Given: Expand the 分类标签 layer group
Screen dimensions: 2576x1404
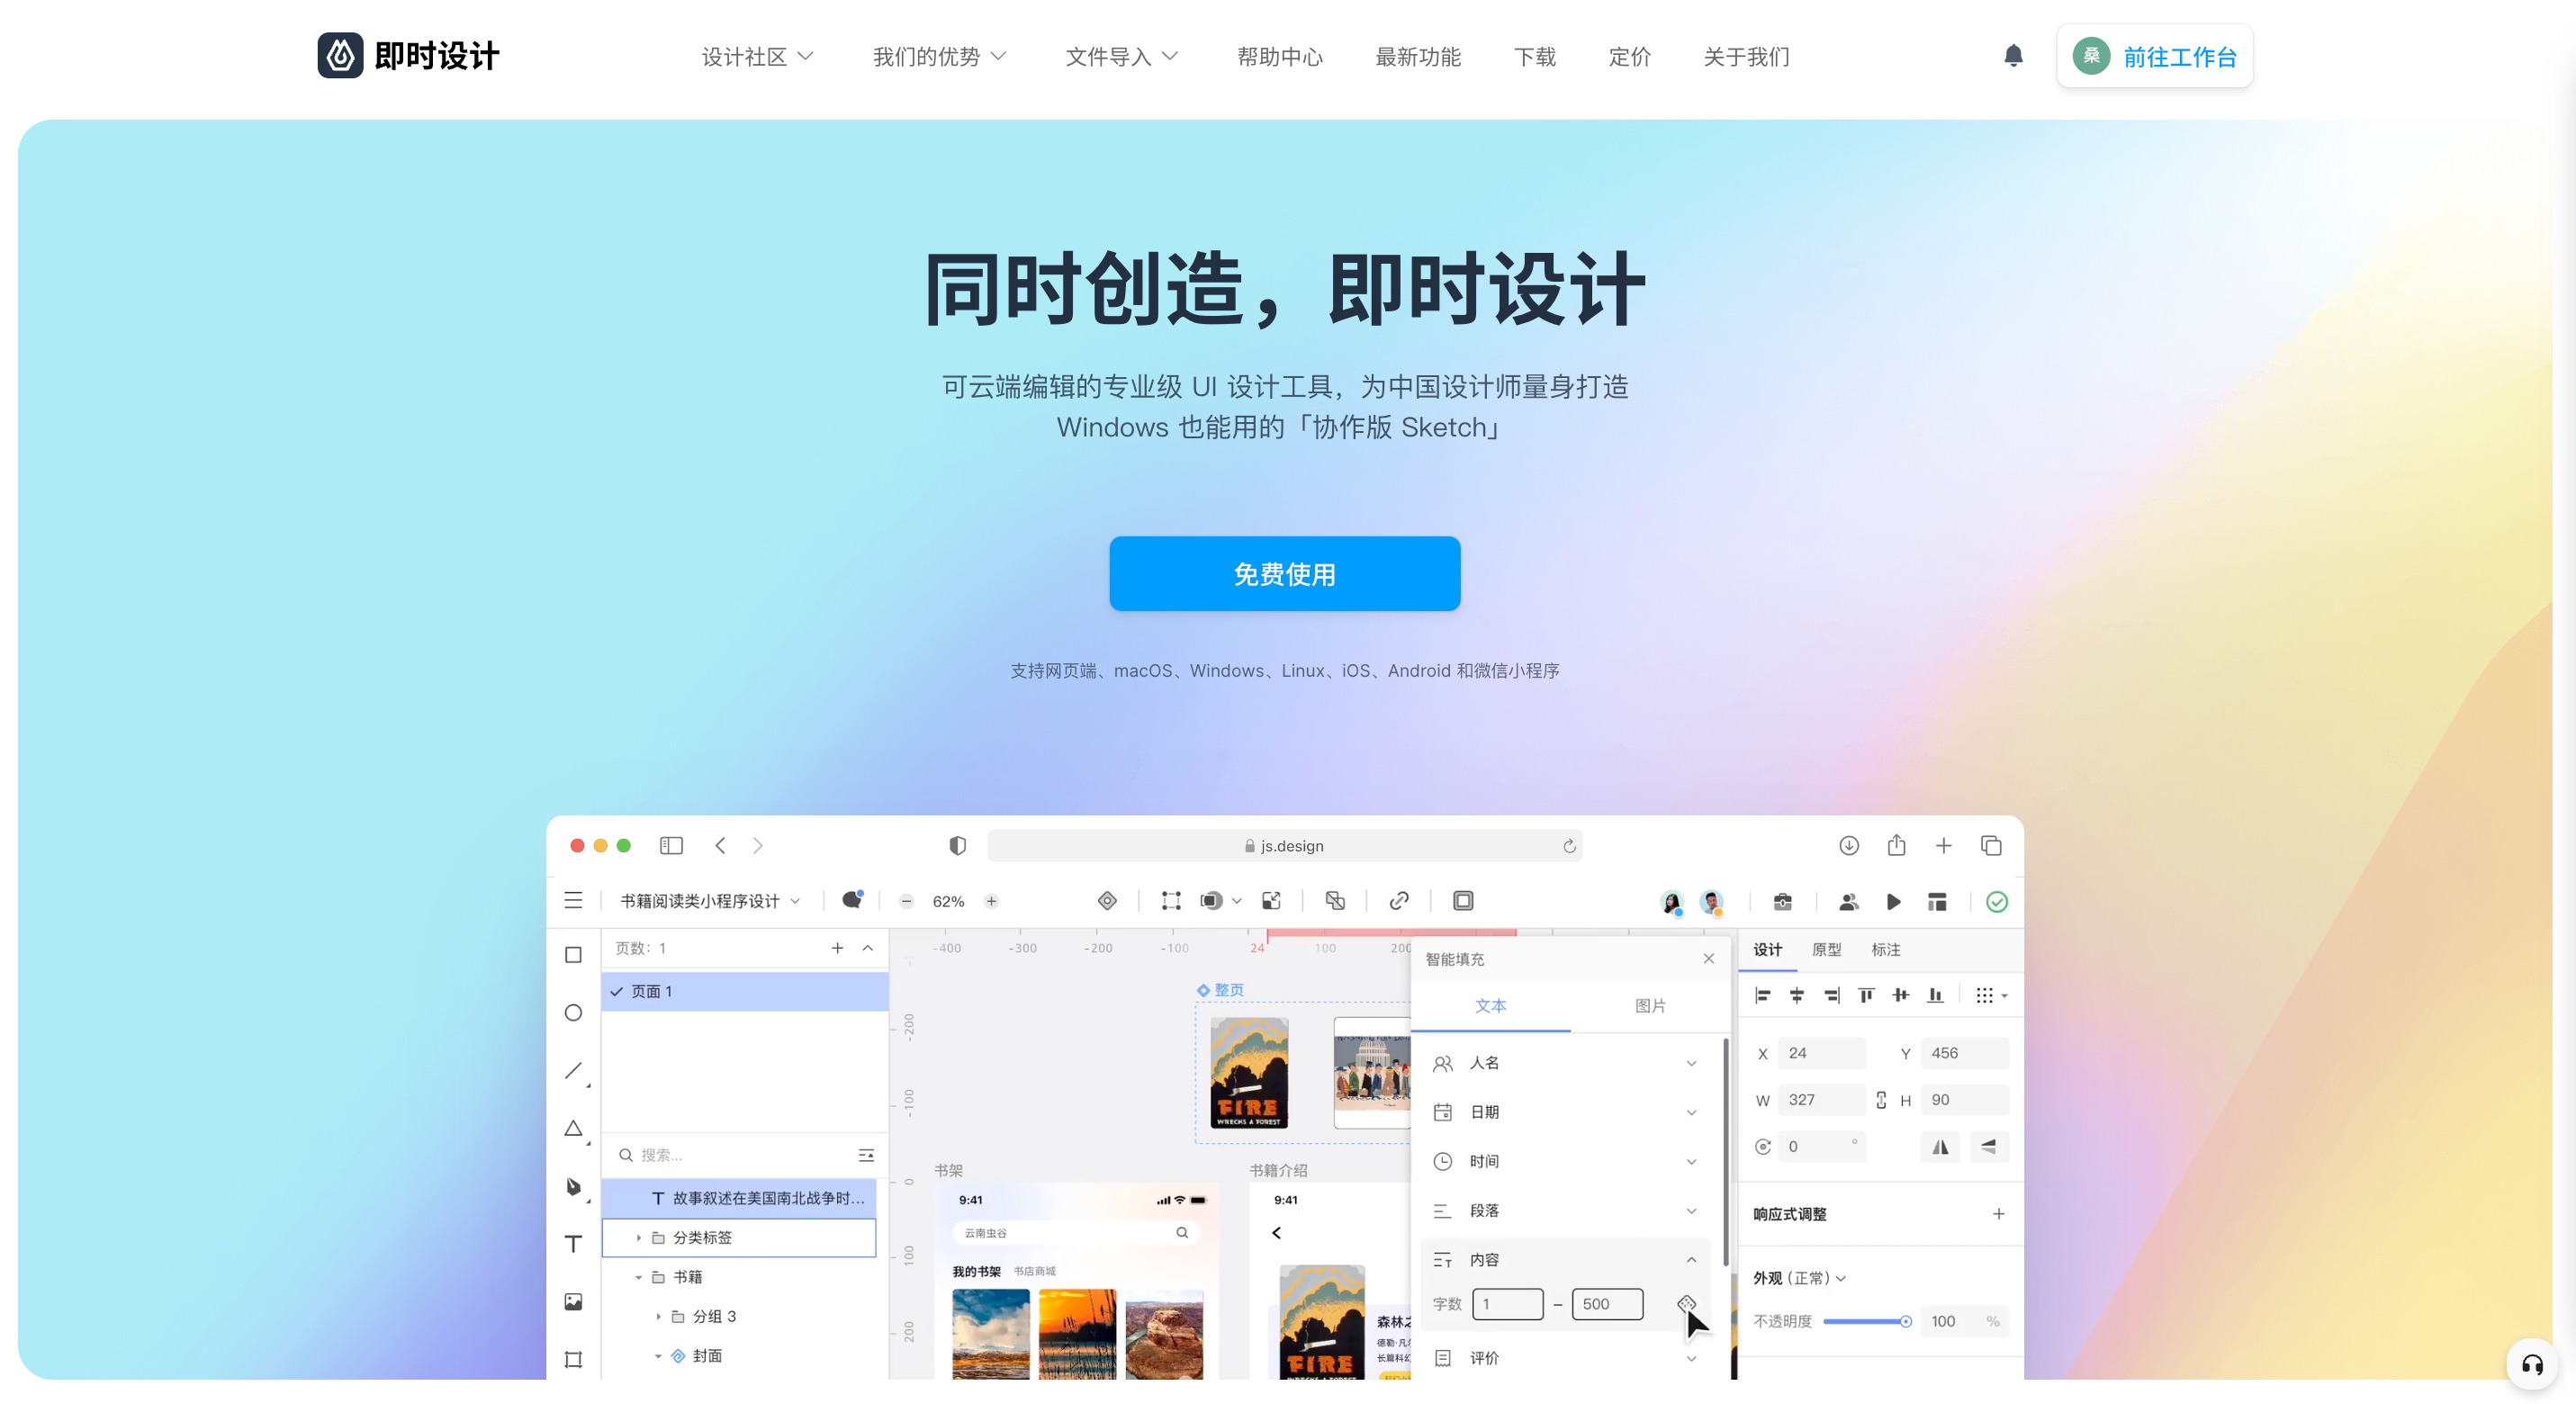Looking at the screenshot, I should click(x=639, y=1237).
